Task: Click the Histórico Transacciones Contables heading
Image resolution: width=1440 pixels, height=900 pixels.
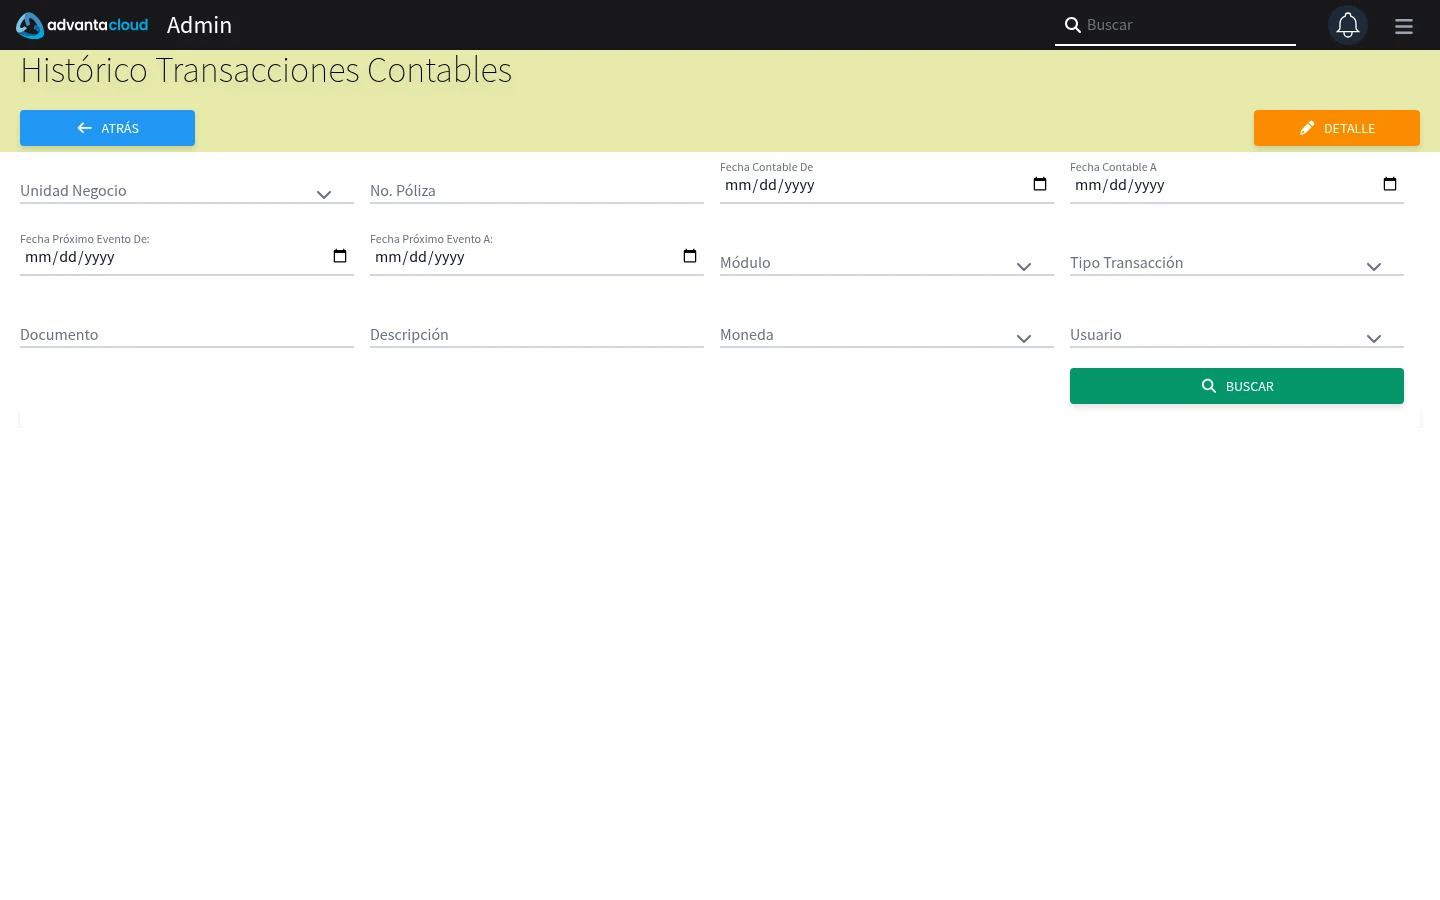Action: click(266, 70)
